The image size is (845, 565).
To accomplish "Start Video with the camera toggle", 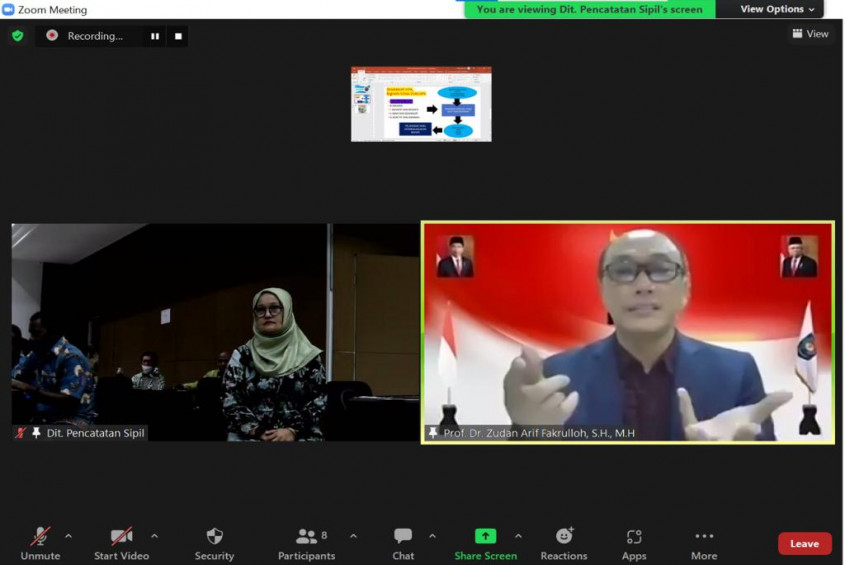I will pyautogui.click(x=121, y=543).
